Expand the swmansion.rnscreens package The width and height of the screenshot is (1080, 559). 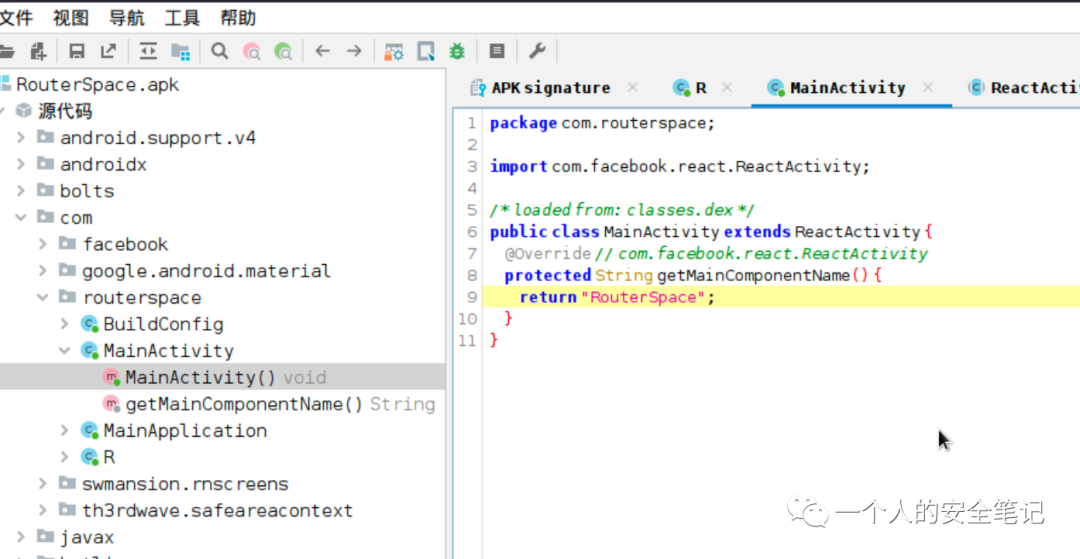(43, 484)
